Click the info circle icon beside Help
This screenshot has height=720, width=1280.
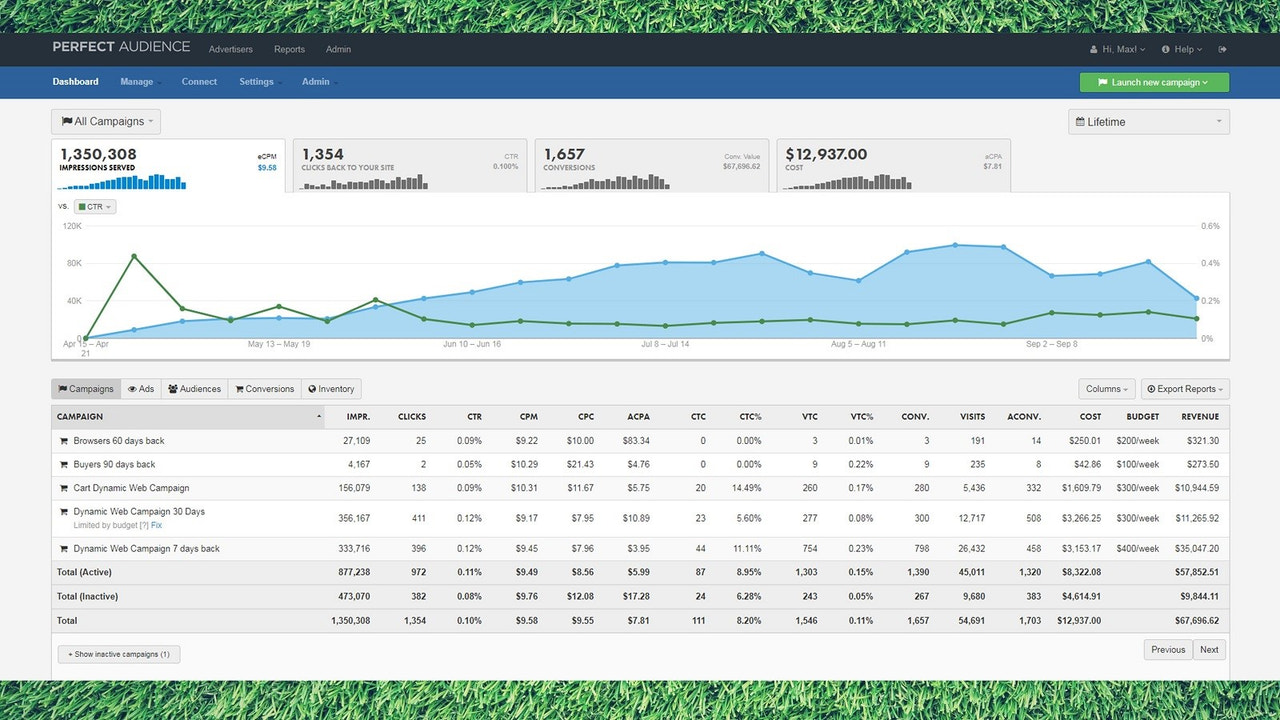1166,49
